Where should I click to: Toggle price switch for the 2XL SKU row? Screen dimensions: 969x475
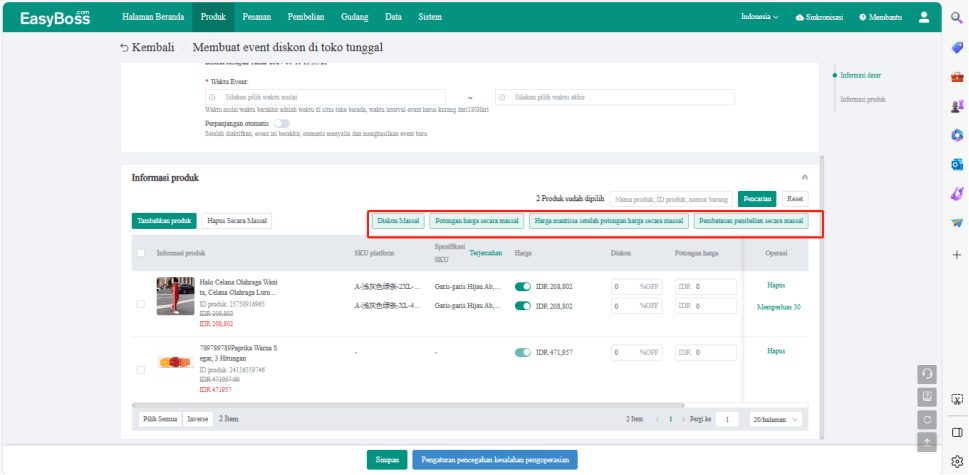(523, 287)
